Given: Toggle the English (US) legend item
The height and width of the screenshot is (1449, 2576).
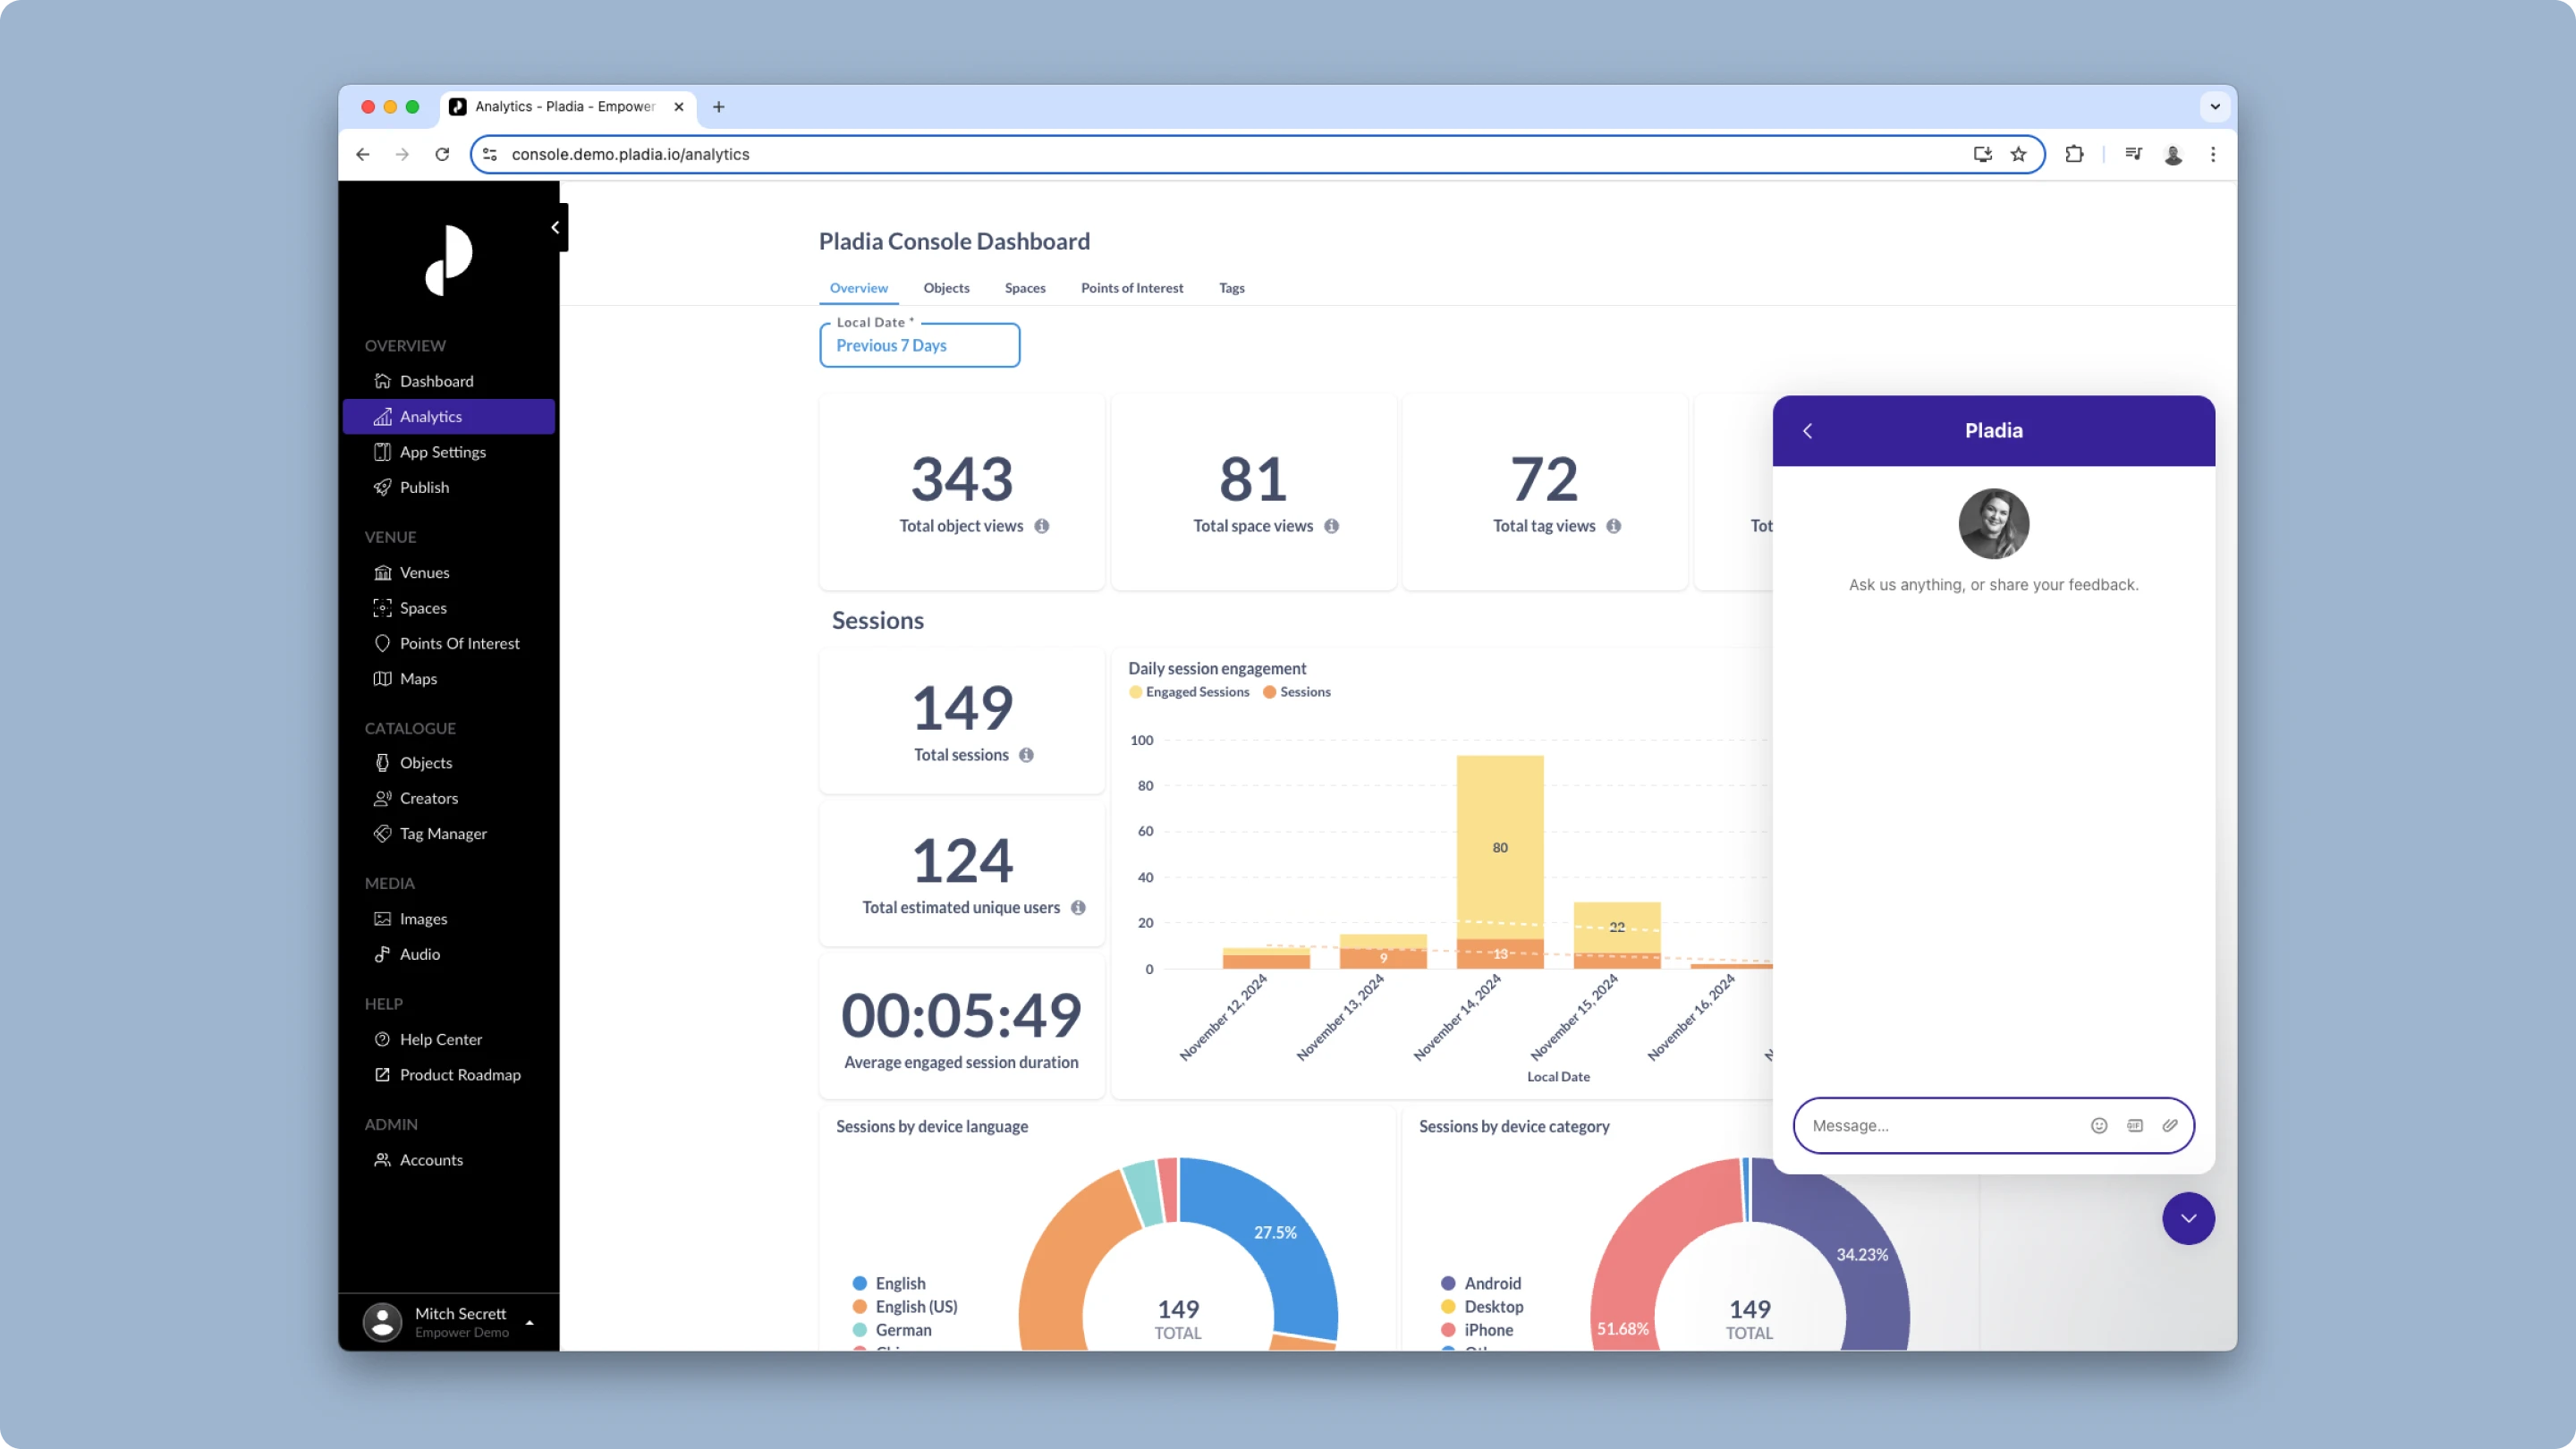Looking at the screenshot, I should (x=905, y=1307).
